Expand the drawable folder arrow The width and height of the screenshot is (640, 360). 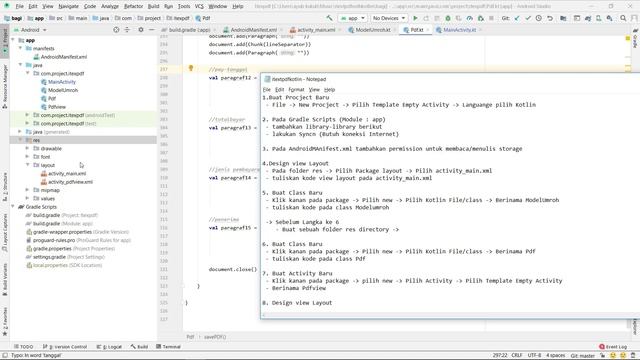tap(28, 148)
